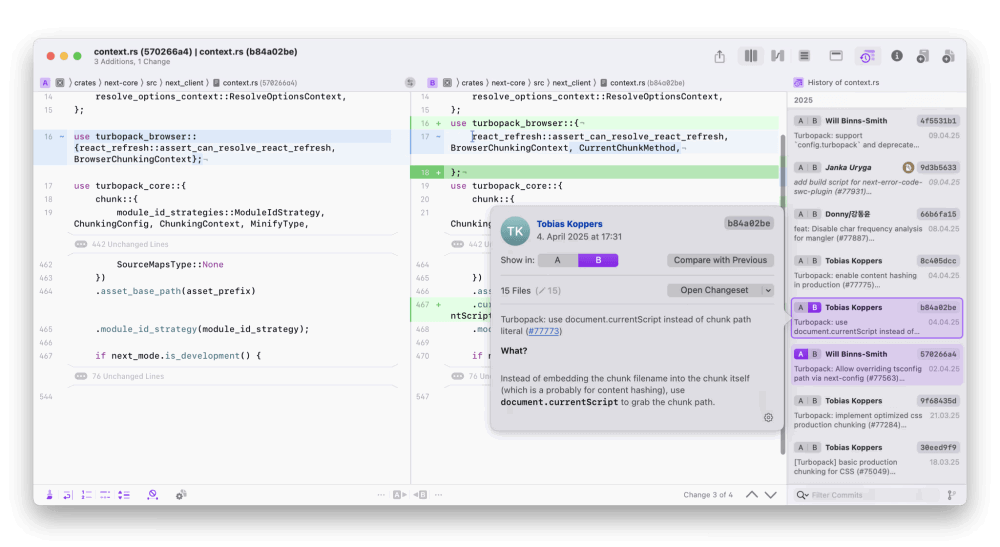Click next_client in left path bar

pos(184,83)
